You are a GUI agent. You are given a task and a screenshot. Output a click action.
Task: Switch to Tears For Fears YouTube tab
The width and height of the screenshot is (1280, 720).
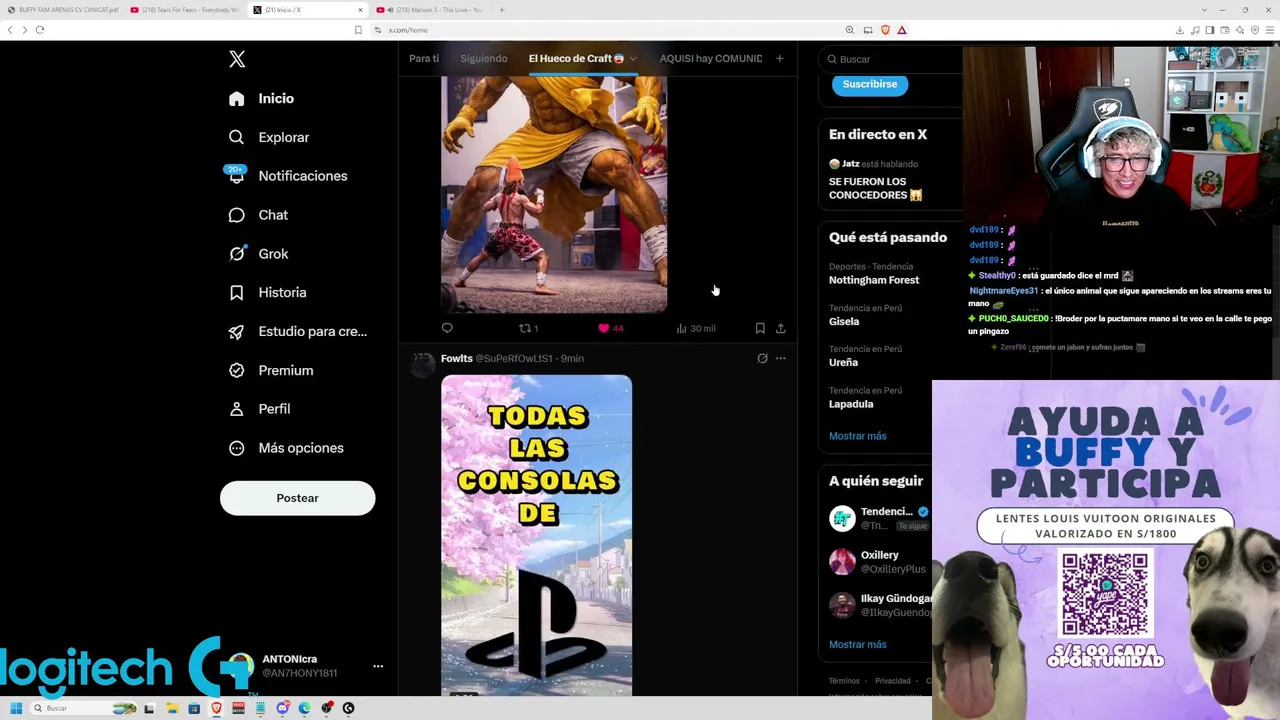[x=187, y=10]
